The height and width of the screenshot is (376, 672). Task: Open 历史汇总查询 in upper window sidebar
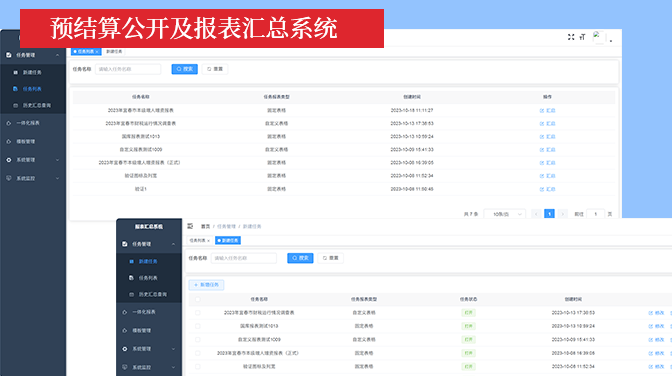33,105
